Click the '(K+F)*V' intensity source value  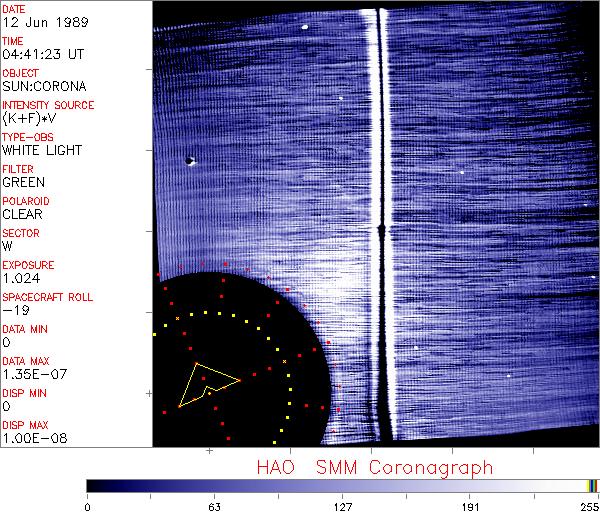coord(29,119)
